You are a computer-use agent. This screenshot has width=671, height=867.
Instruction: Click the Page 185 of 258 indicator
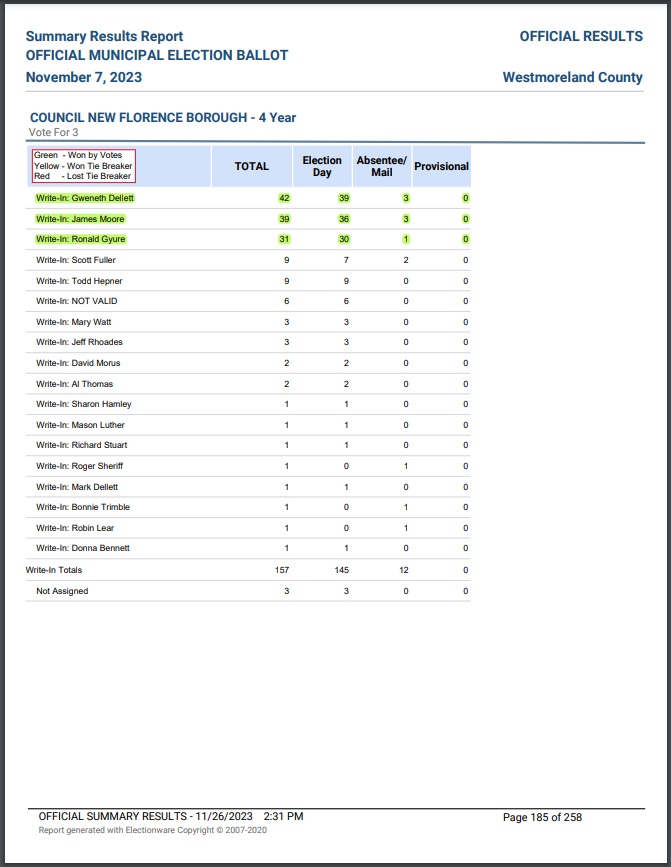[x=541, y=817]
